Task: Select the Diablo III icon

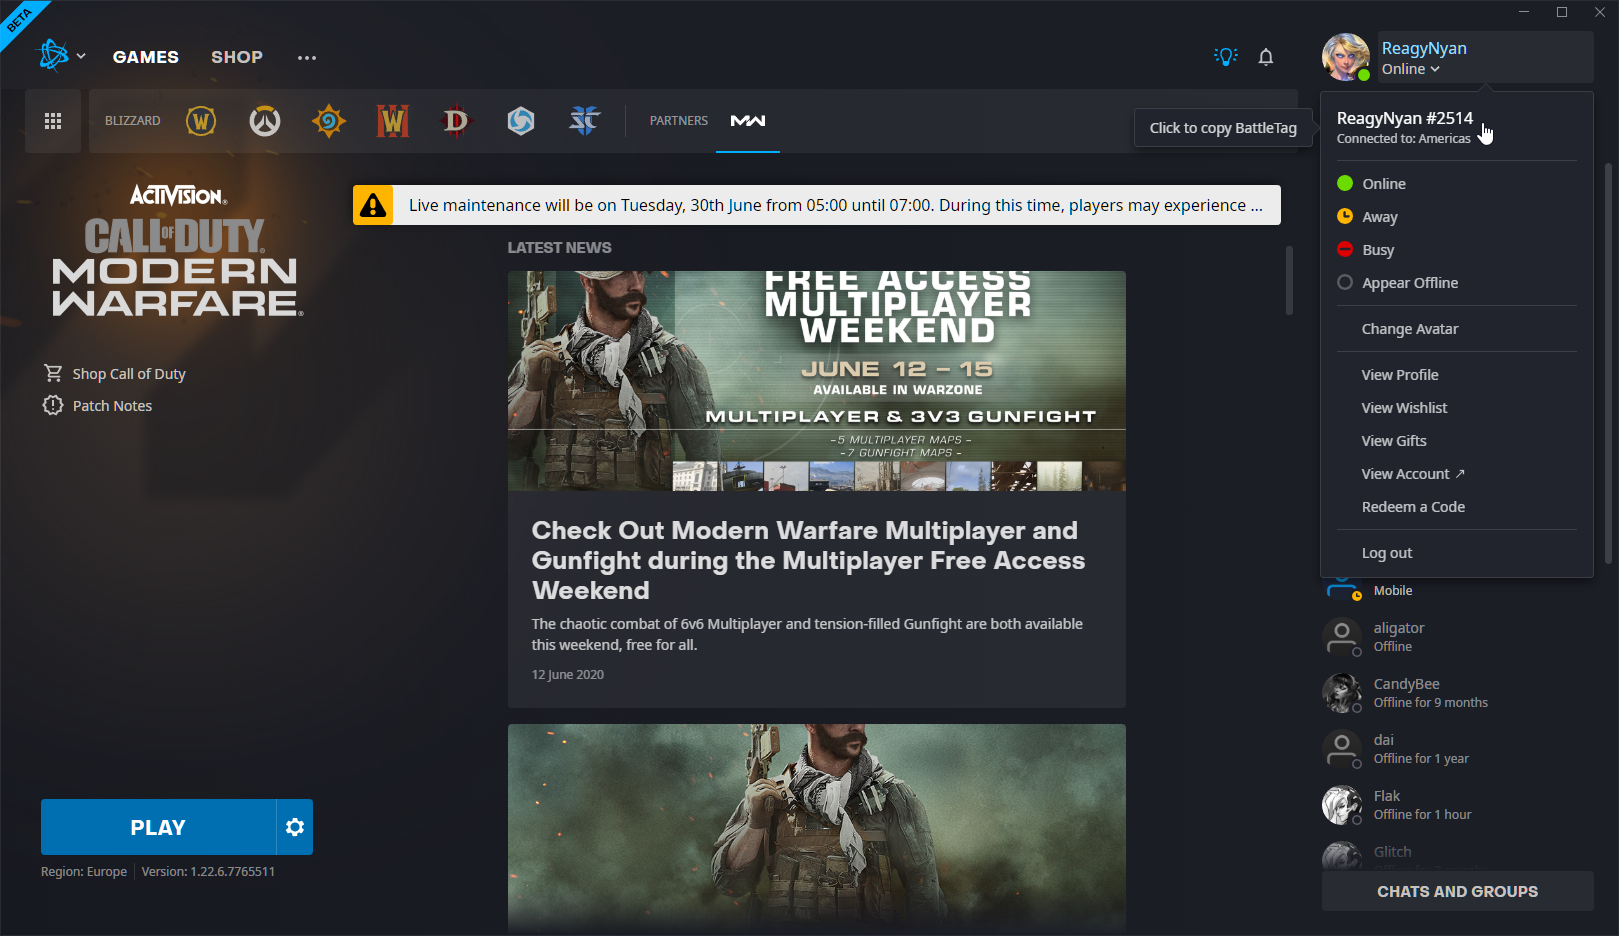Action: click(x=456, y=121)
